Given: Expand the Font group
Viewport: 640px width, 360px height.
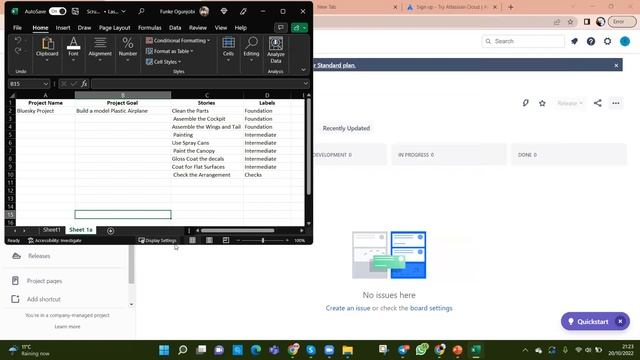Looking at the screenshot, I should click(x=73, y=49).
